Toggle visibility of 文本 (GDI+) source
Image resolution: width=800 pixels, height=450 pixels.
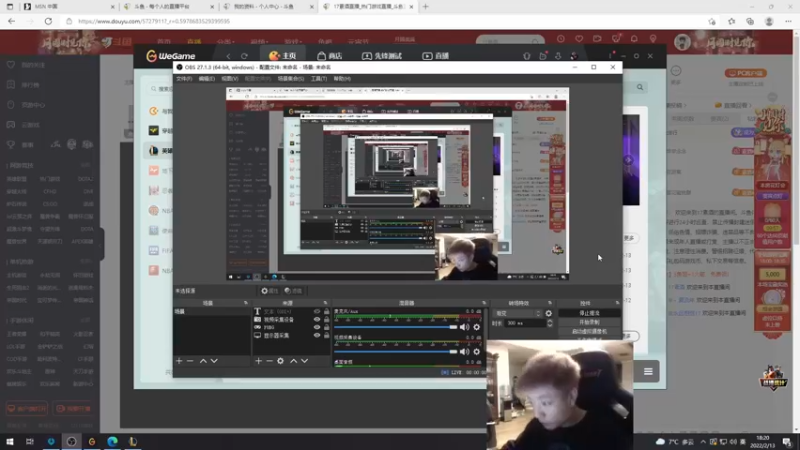(x=317, y=311)
